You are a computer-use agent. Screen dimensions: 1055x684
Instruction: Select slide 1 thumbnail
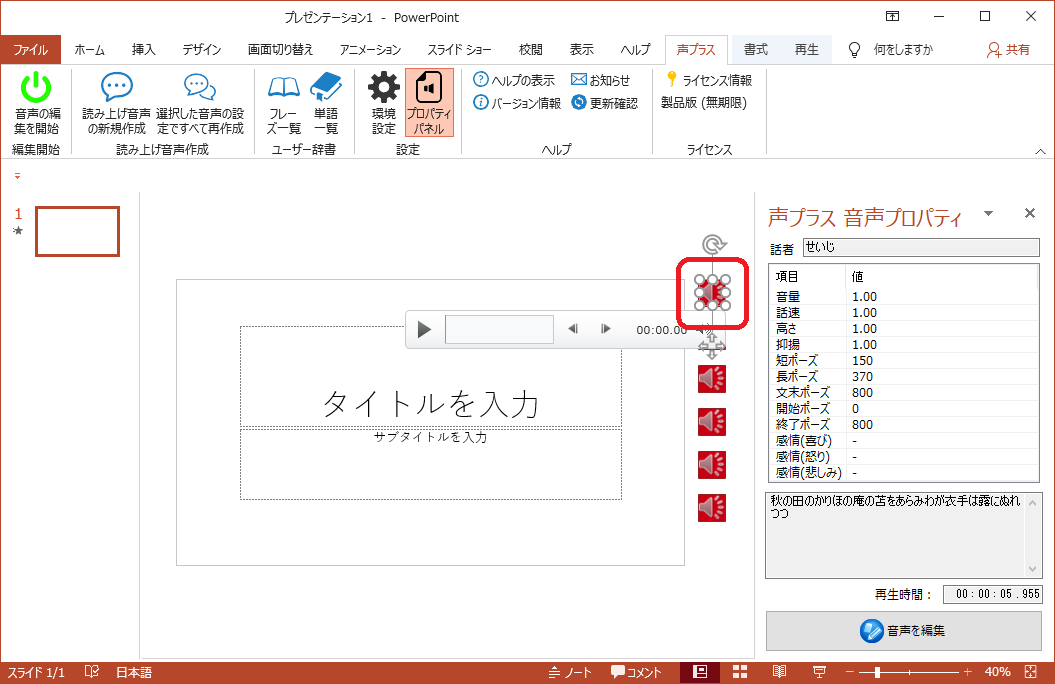tap(77, 231)
